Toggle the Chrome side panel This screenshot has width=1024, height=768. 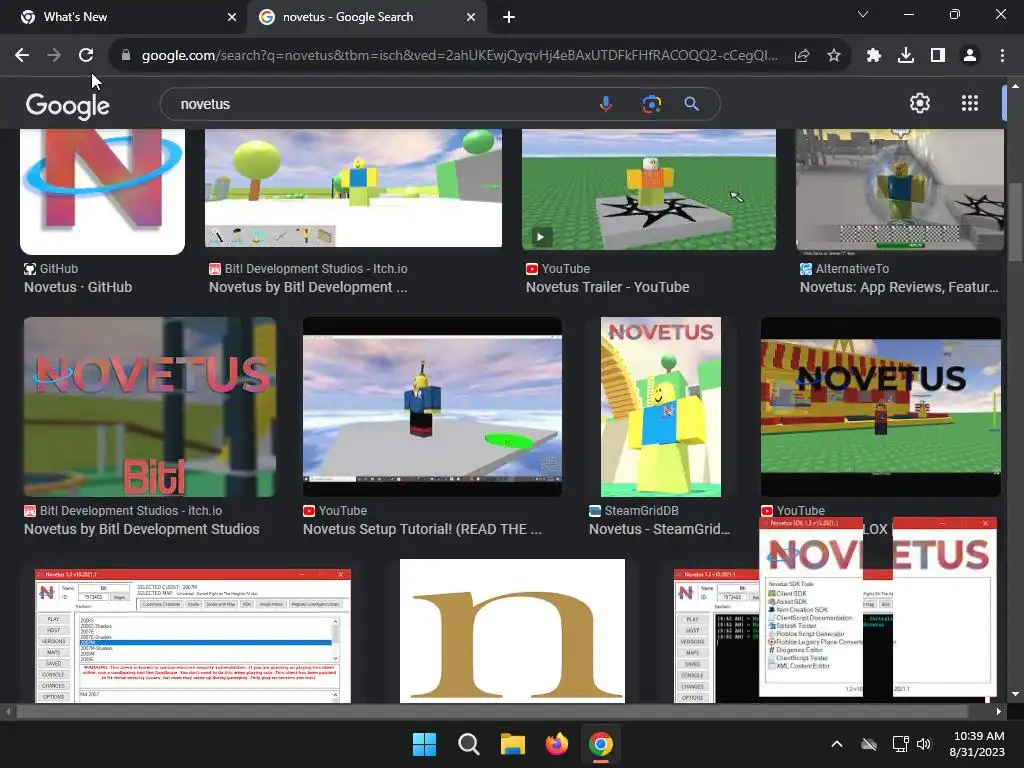tap(938, 56)
